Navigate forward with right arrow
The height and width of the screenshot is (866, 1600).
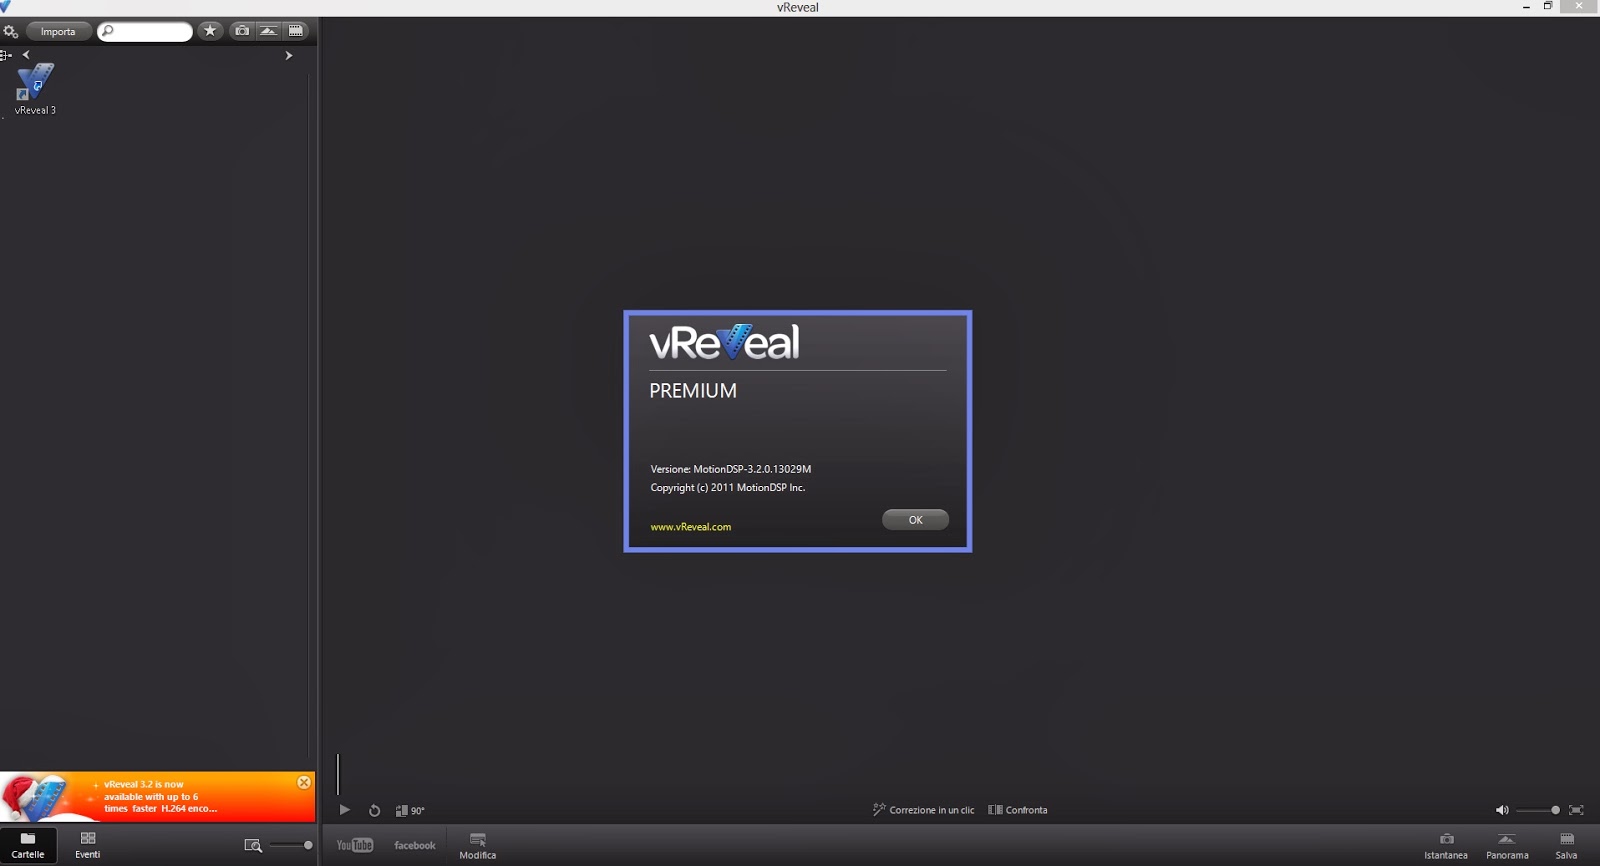tap(289, 55)
